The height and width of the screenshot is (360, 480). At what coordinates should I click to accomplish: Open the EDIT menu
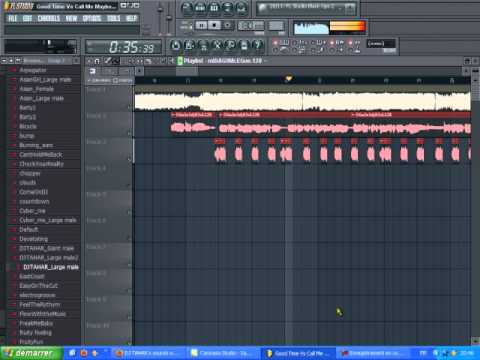tap(27, 18)
